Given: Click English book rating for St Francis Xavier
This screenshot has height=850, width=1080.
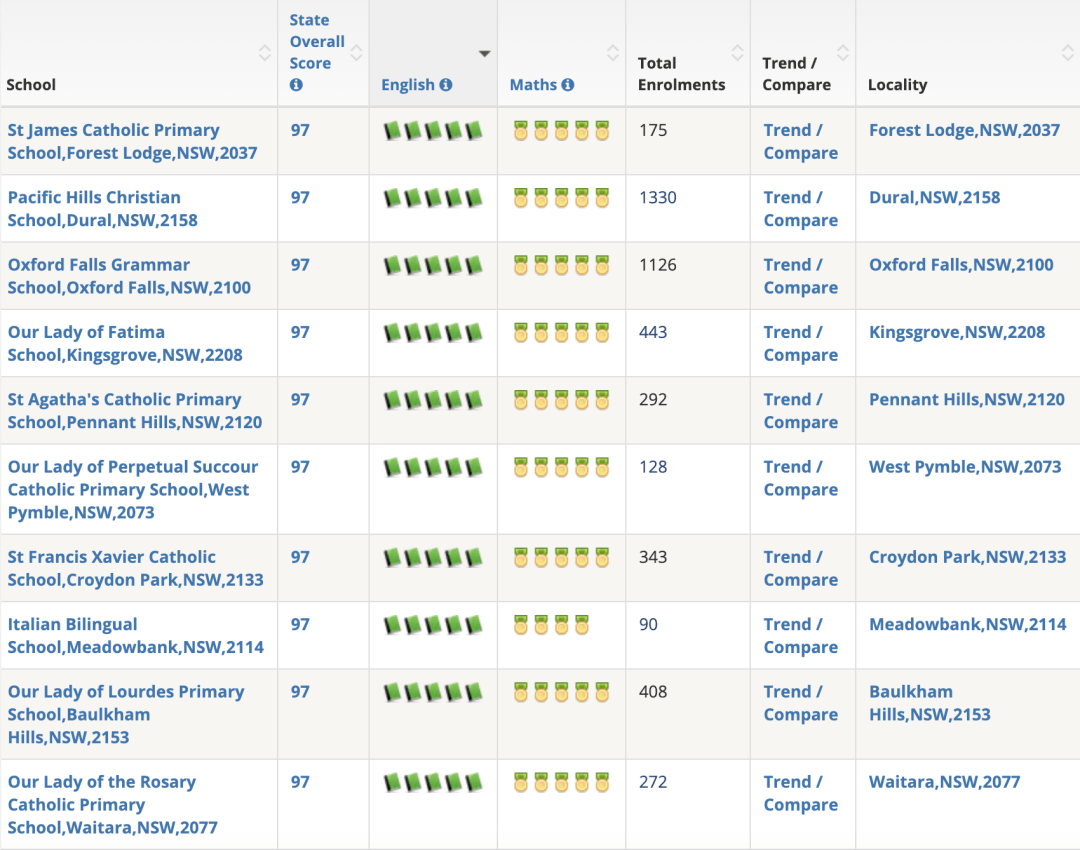Looking at the screenshot, I should (433, 557).
